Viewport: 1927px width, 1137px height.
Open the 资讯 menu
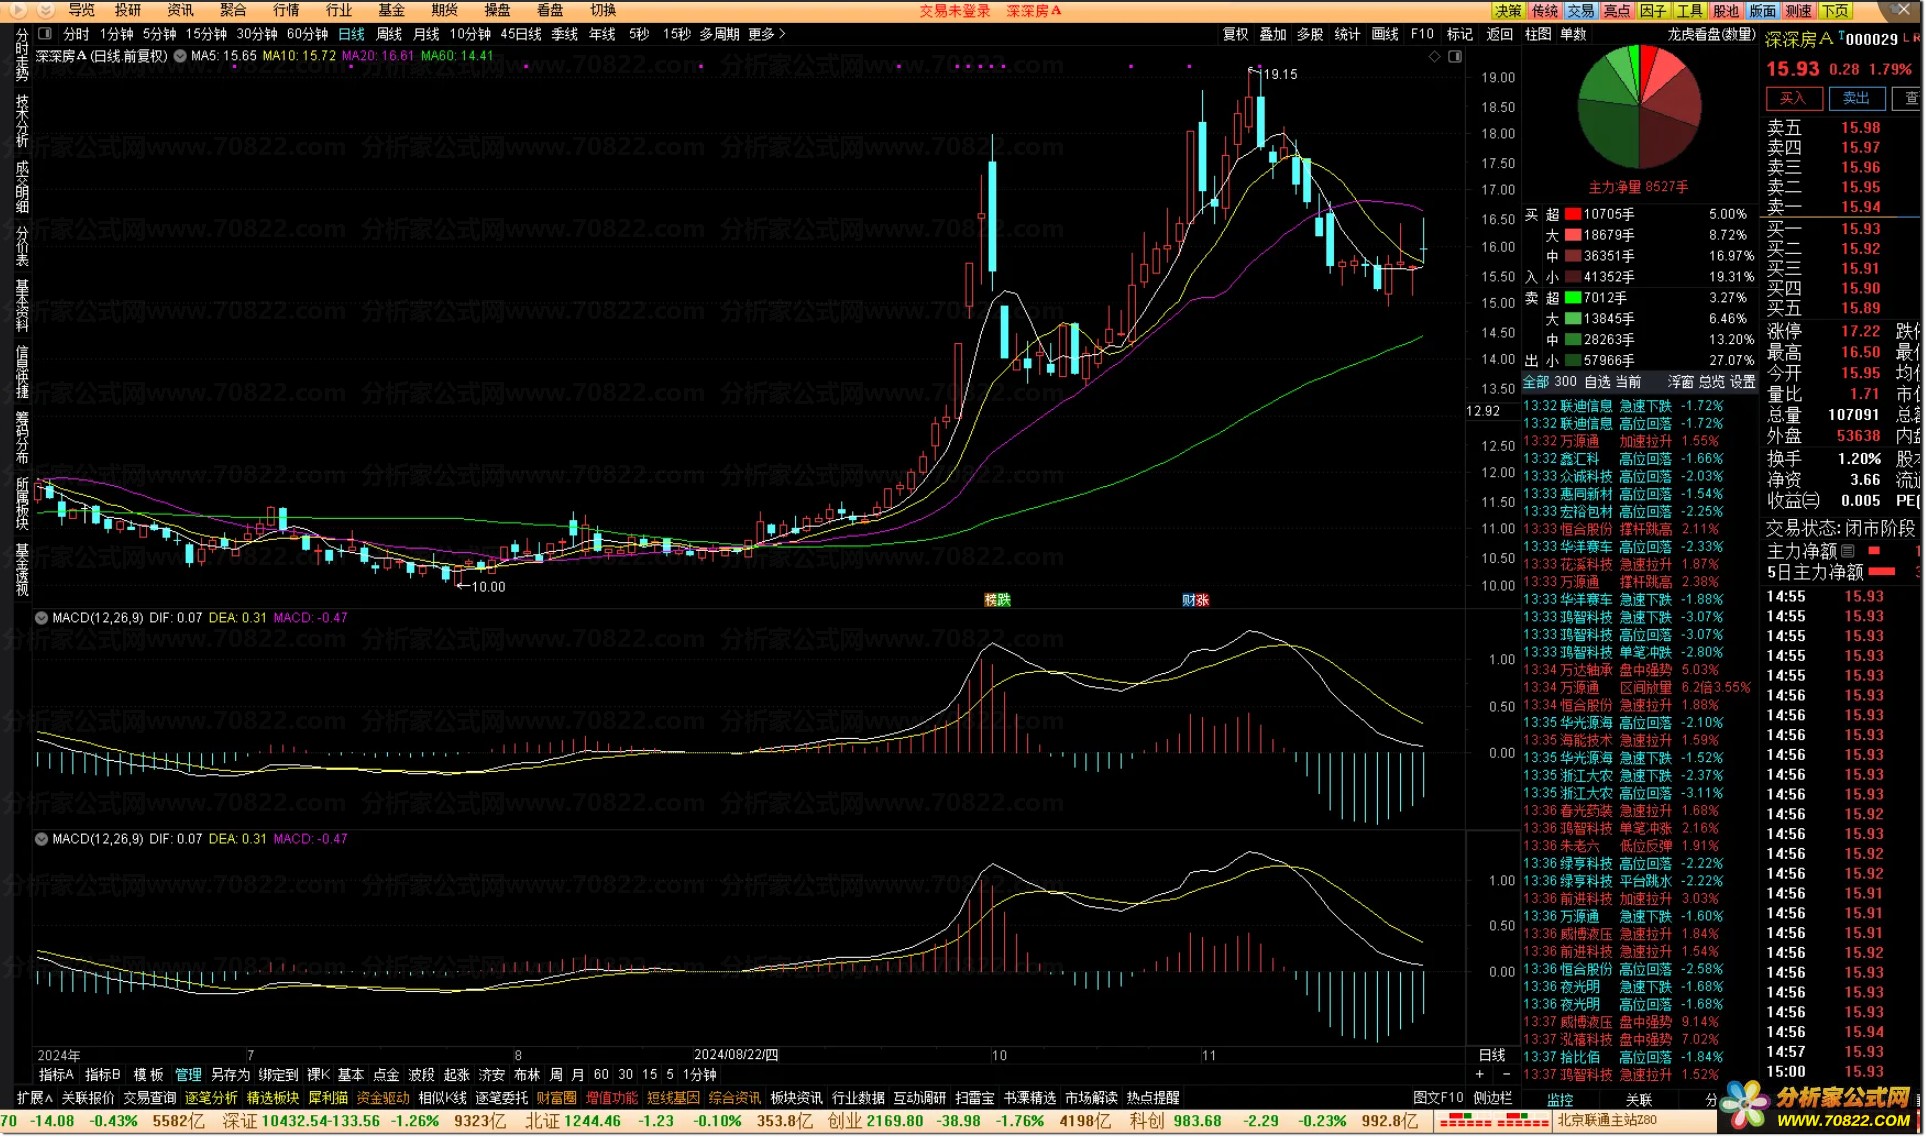(x=181, y=10)
